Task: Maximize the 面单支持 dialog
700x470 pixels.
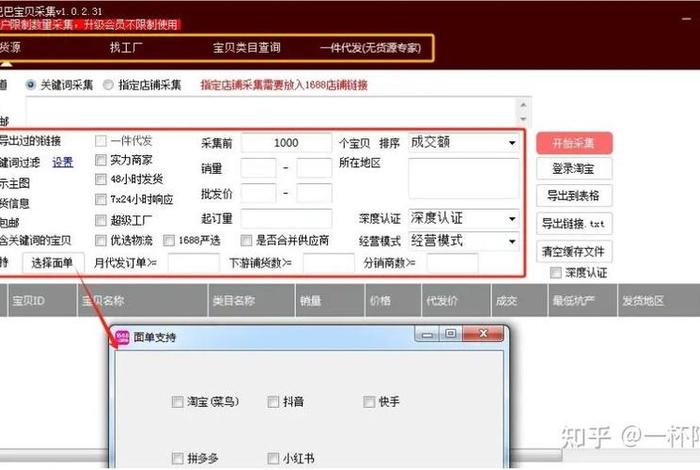Action: tap(450, 334)
